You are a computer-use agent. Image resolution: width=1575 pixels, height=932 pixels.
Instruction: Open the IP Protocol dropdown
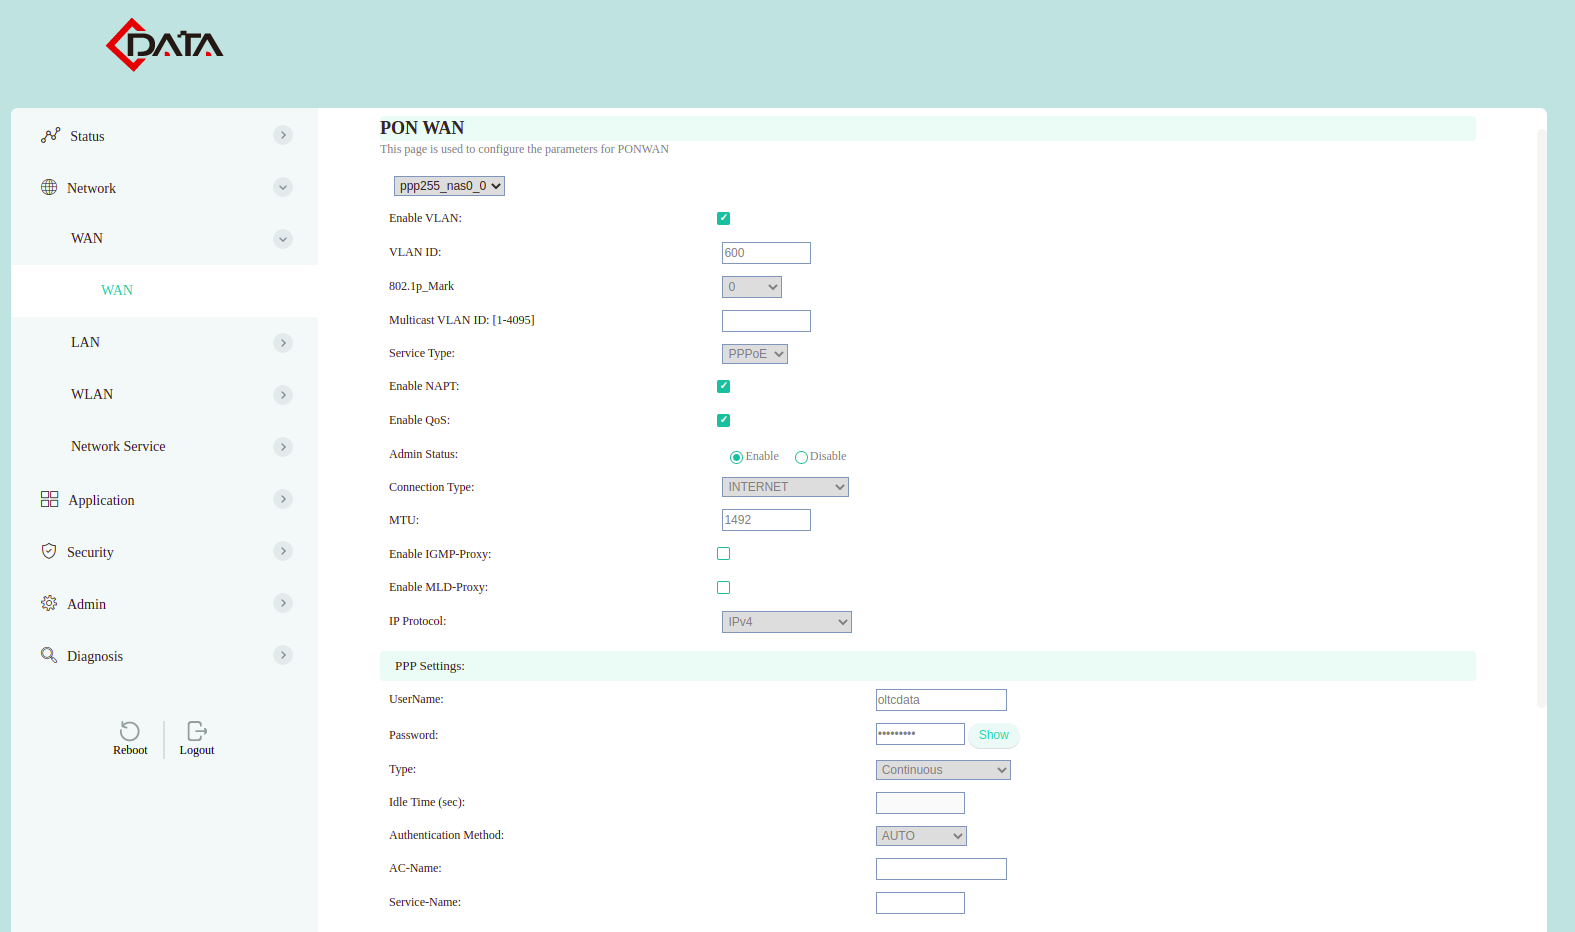[x=786, y=622]
